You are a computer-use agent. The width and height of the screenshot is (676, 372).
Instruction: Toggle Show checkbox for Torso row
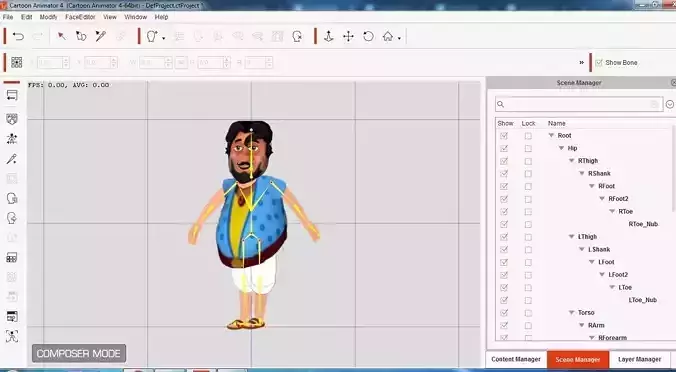click(x=504, y=313)
